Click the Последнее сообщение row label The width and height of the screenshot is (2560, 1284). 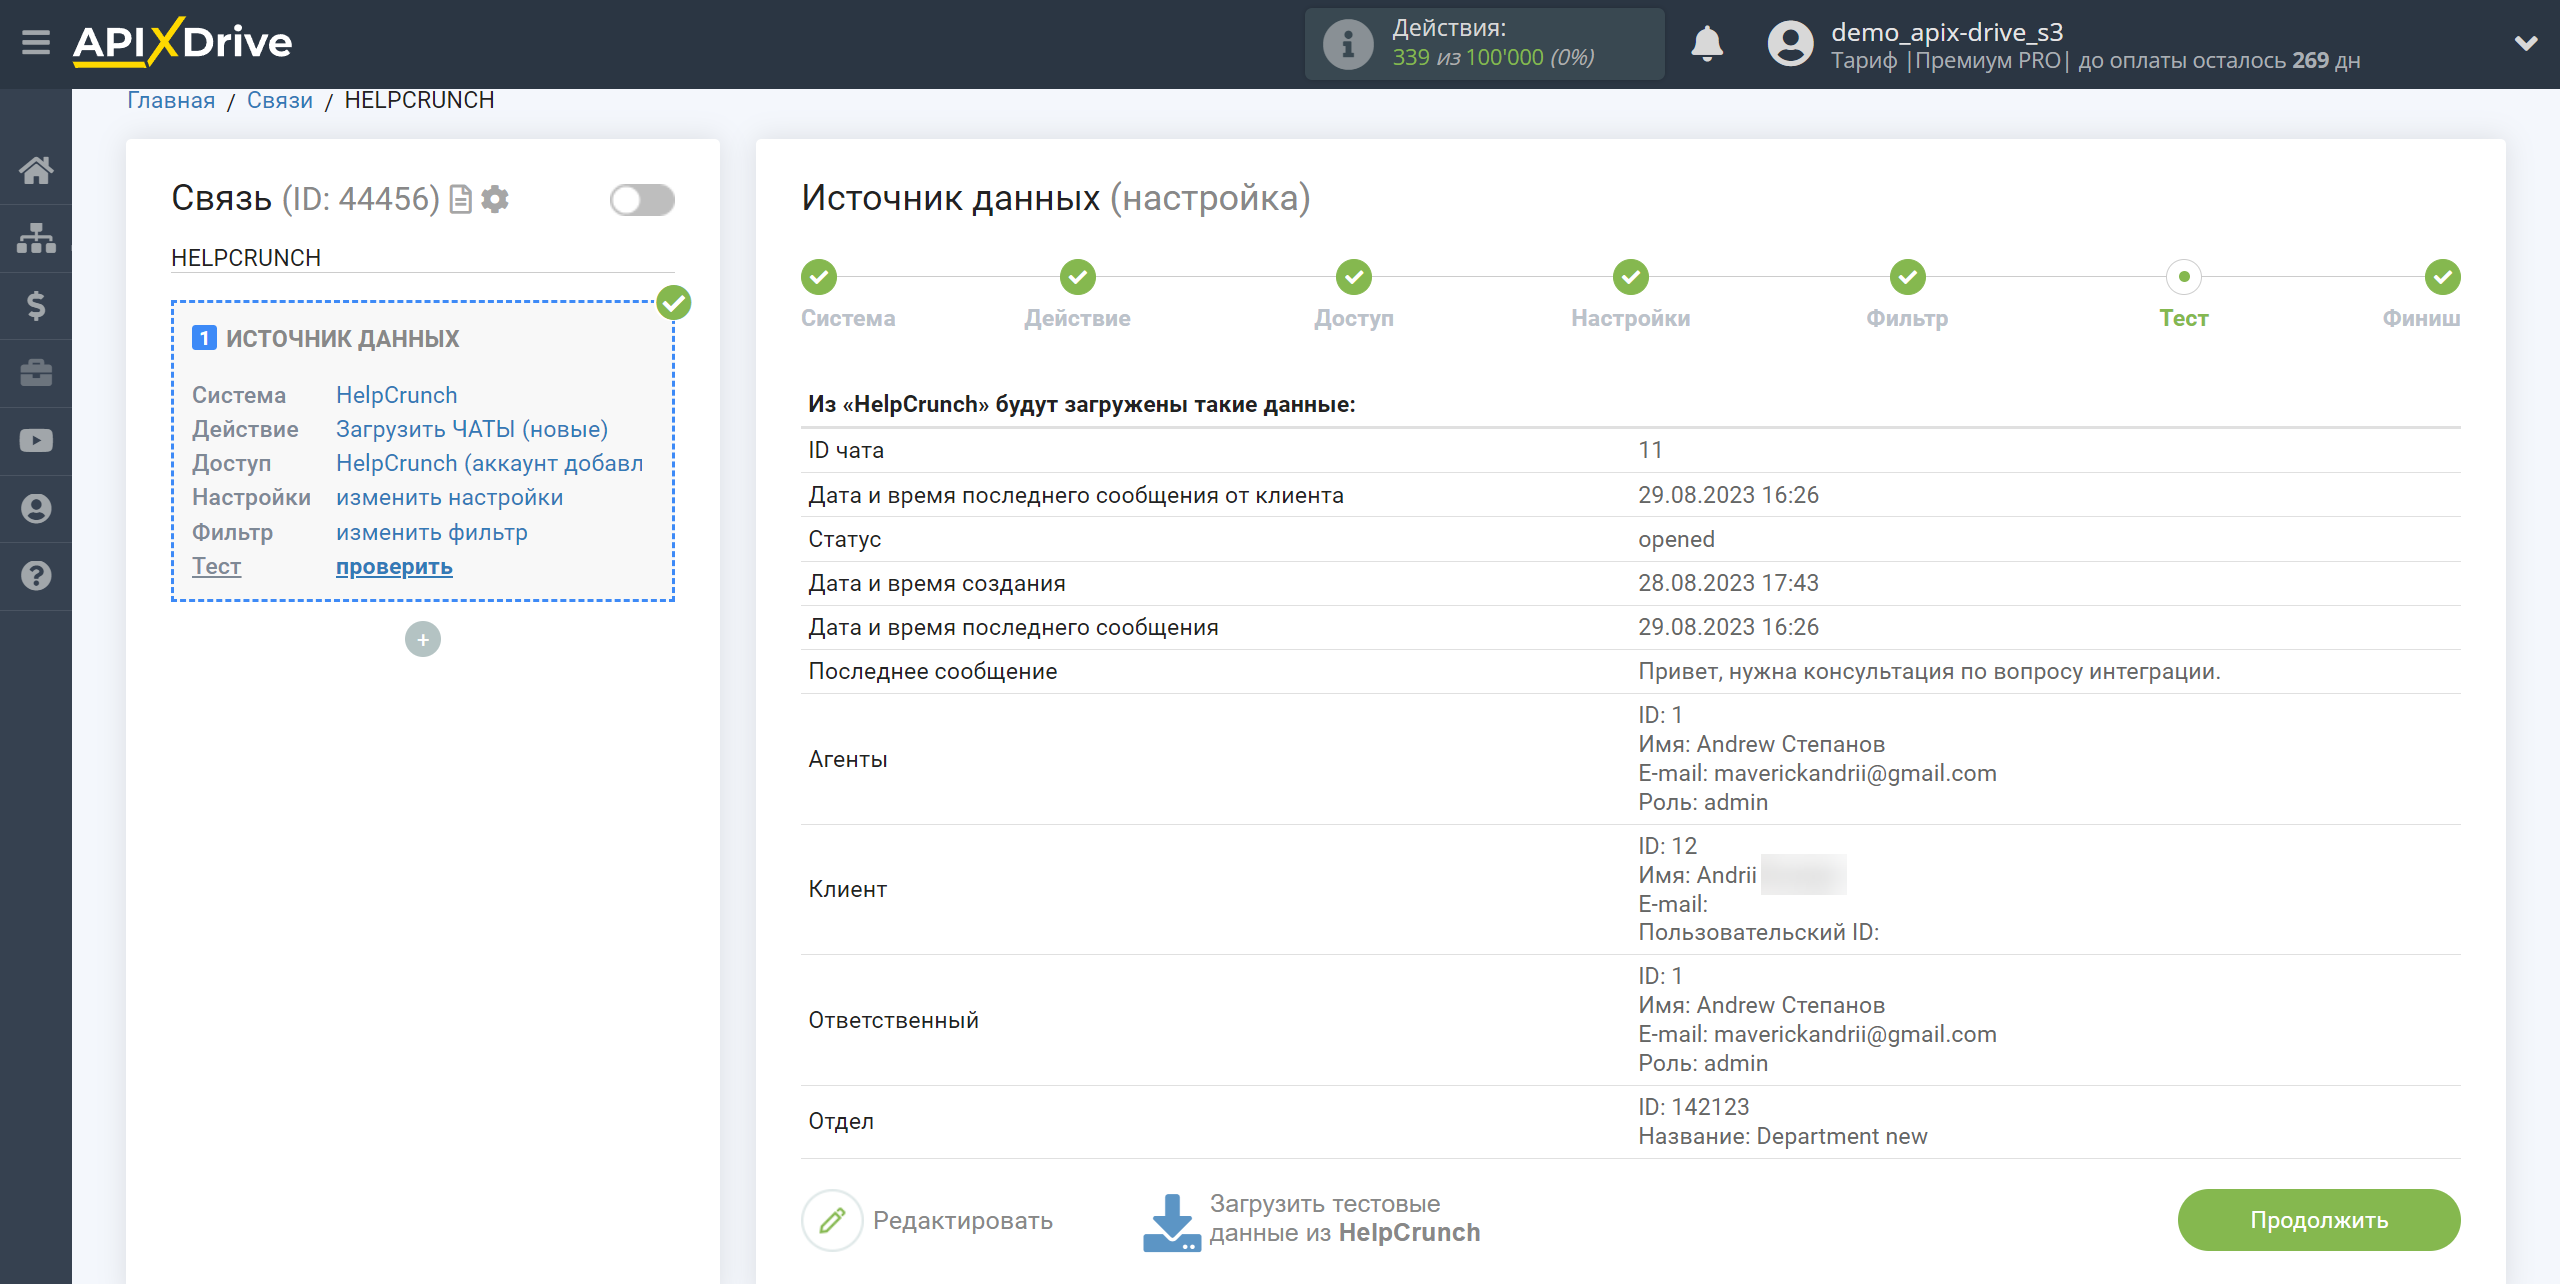(x=933, y=671)
